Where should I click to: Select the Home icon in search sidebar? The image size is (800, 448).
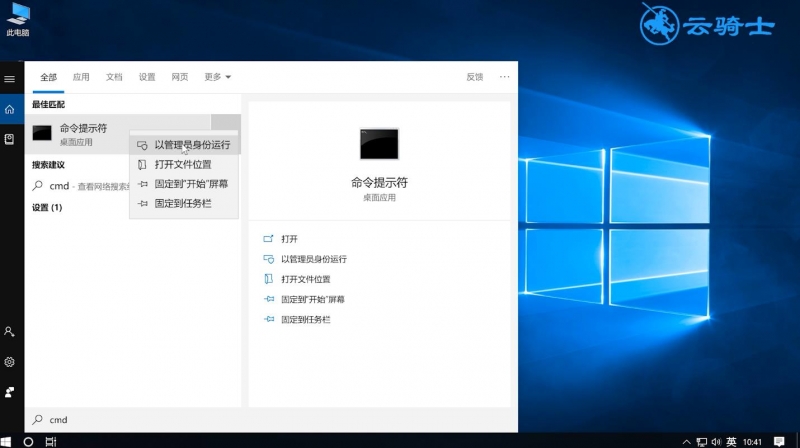coord(9,109)
